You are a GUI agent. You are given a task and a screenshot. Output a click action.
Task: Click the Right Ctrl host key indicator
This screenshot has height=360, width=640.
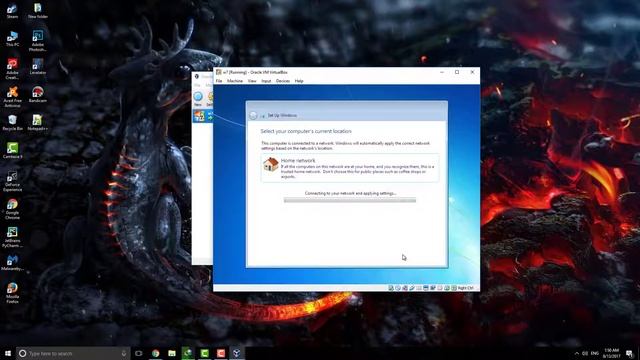(x=465, y=288)
